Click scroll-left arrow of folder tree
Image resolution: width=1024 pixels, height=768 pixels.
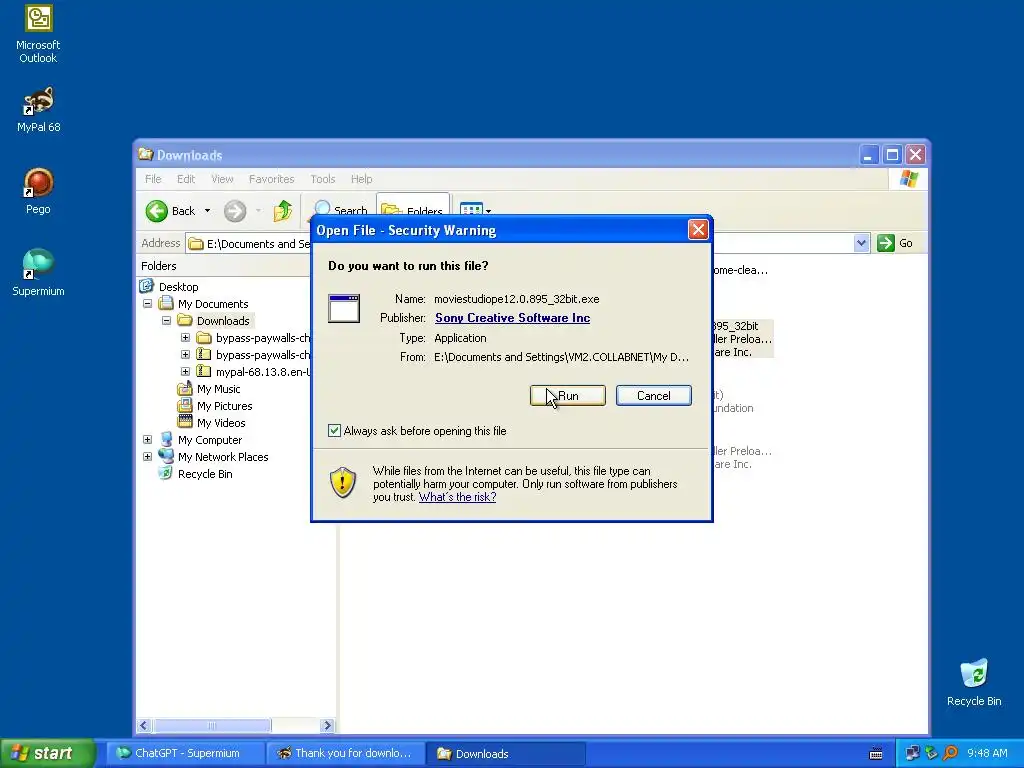point(144,725)
